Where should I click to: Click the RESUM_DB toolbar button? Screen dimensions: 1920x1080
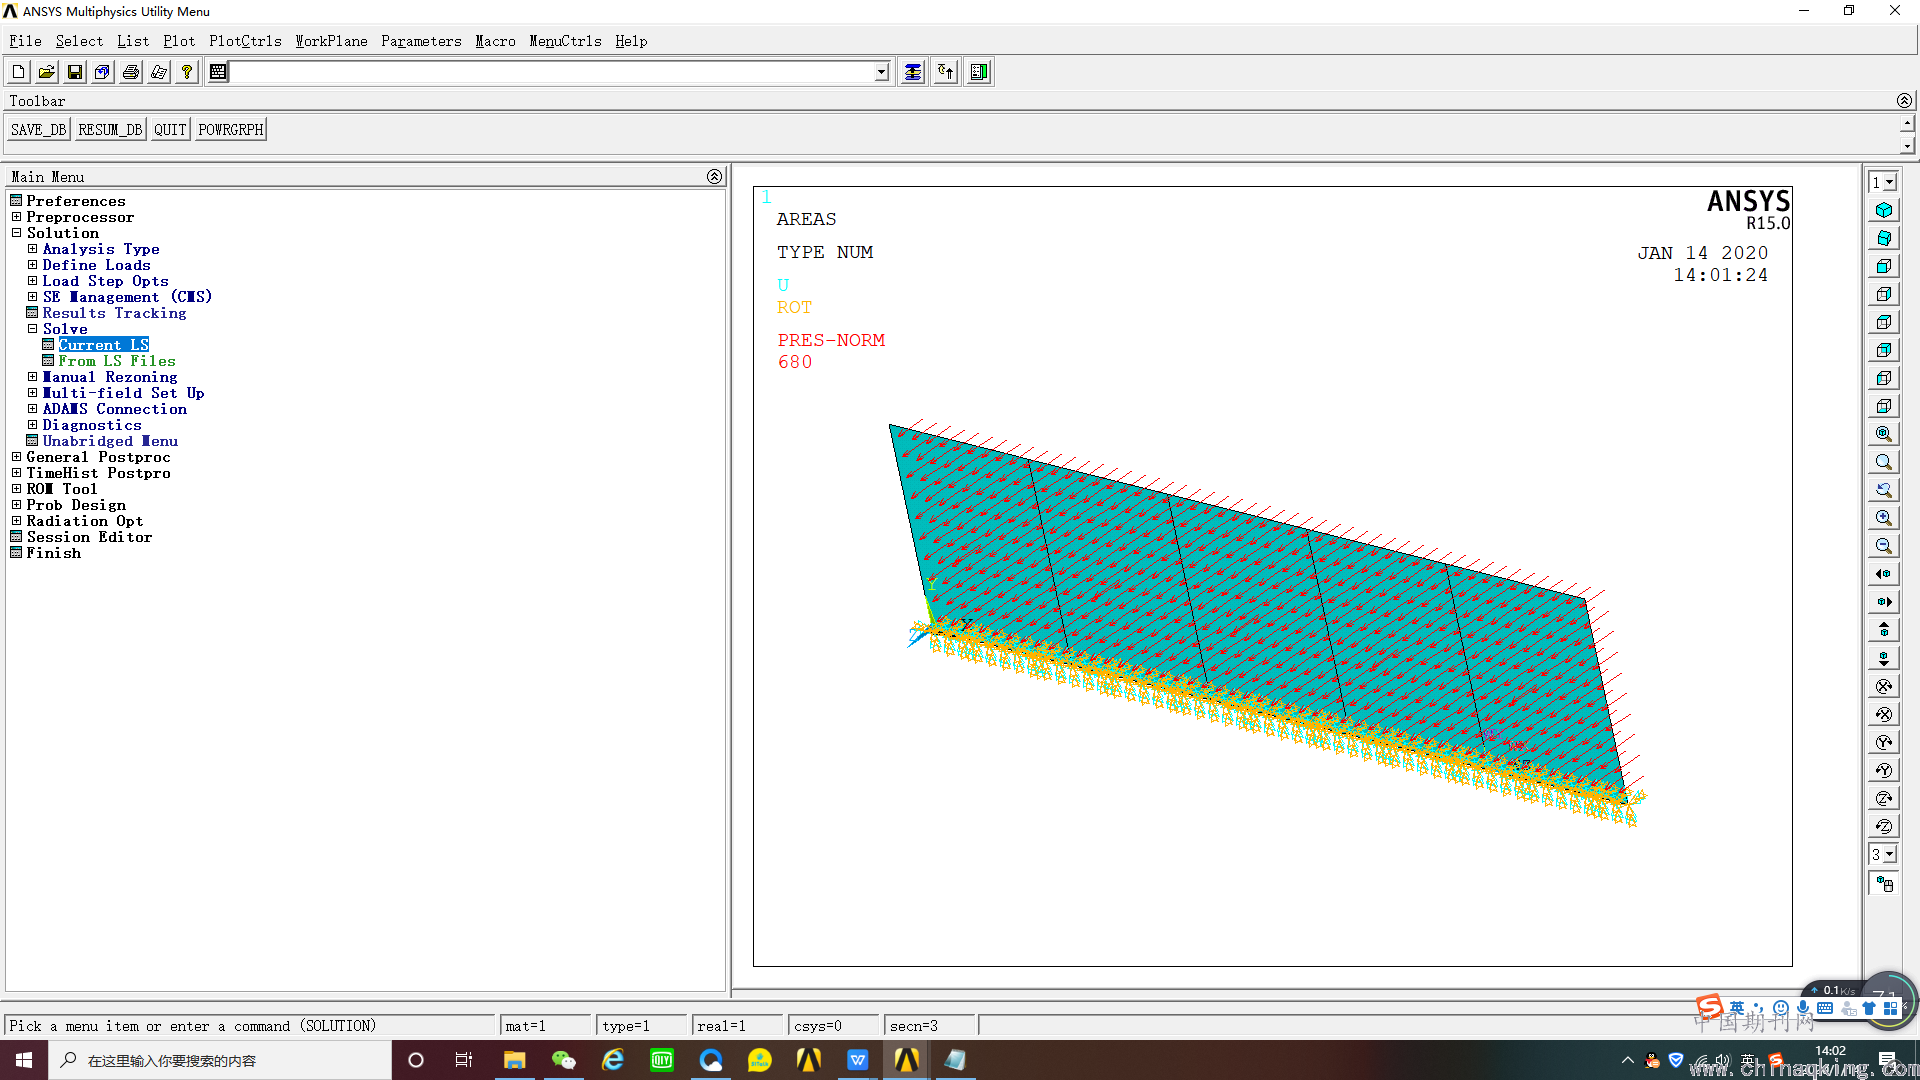click(110, 130)
